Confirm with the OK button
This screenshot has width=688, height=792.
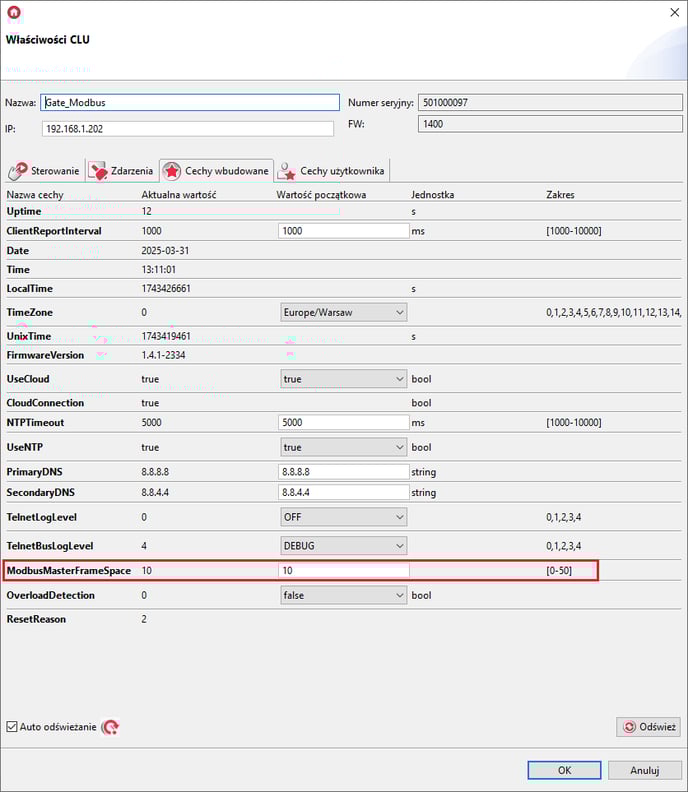564,770
